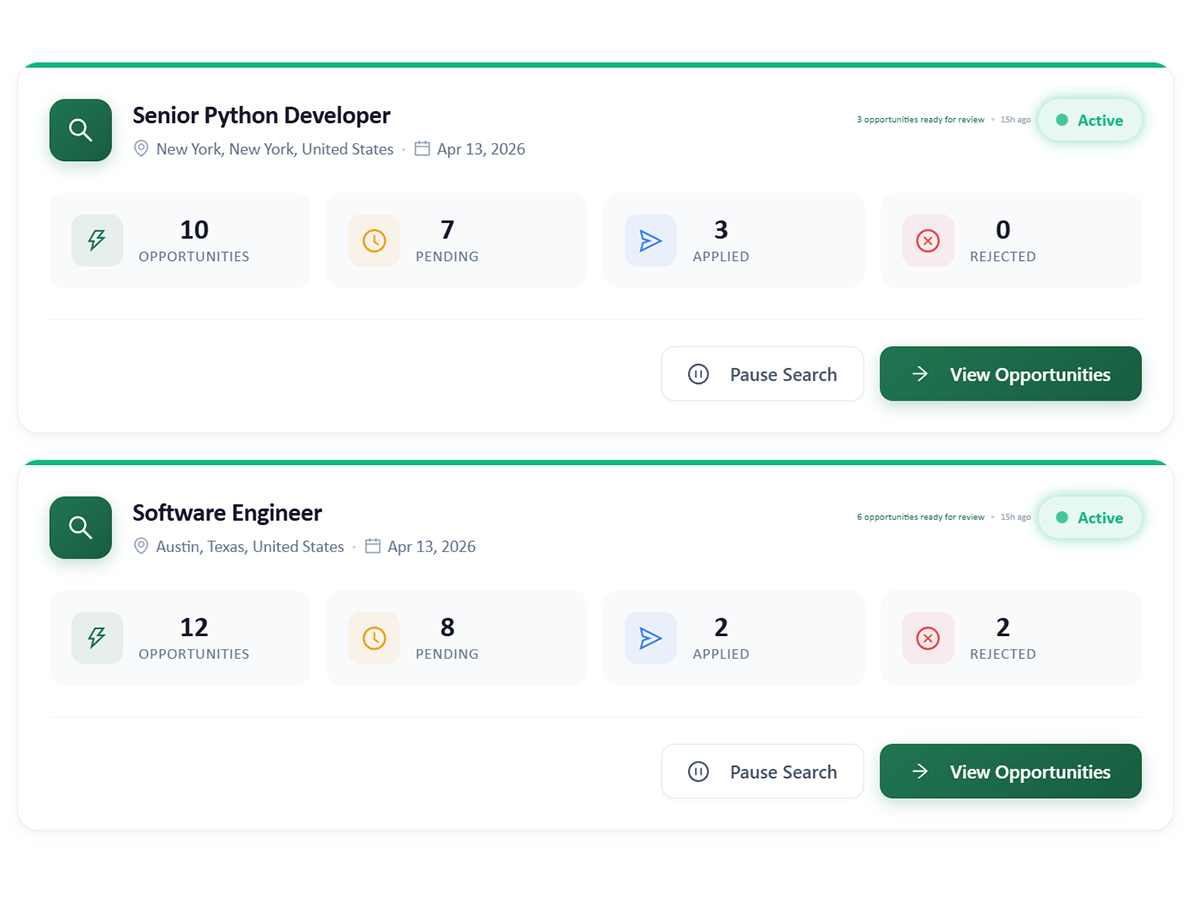1200x900 pixels.
Task: Pause the Software Engineer search
Action: (x=762, y=771)
